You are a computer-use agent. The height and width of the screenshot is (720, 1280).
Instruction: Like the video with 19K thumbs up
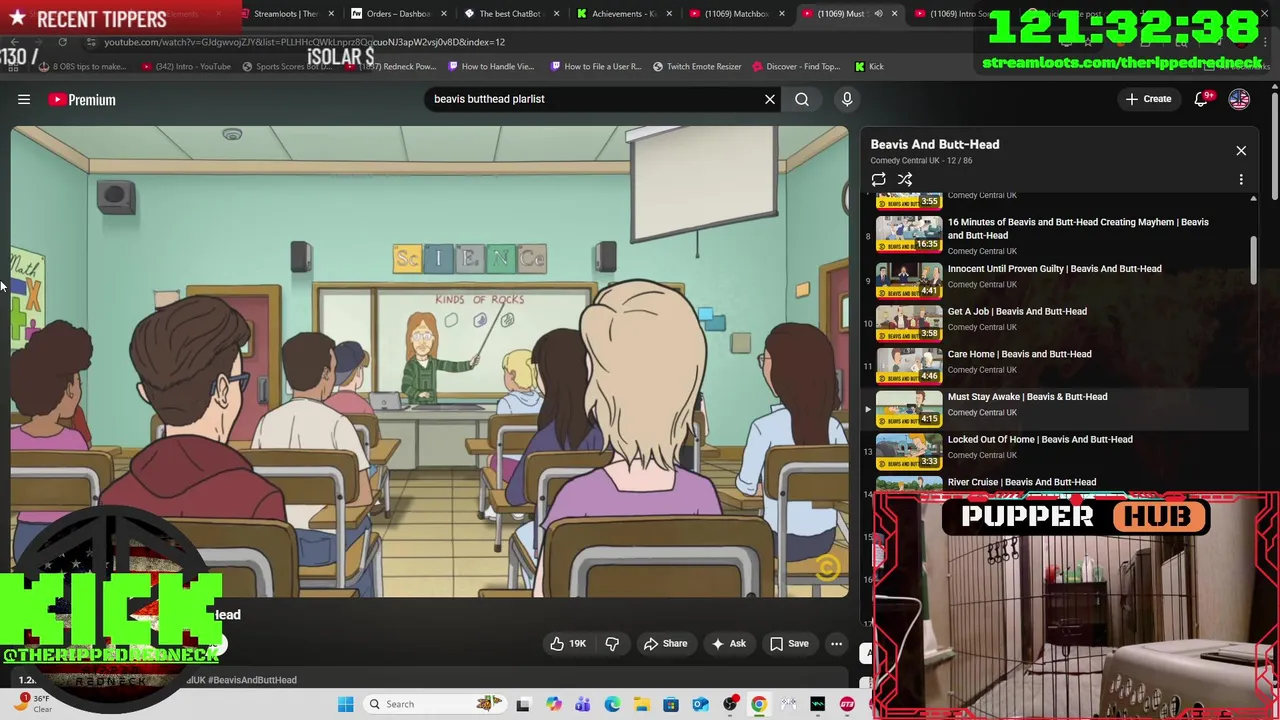point(568,644)
